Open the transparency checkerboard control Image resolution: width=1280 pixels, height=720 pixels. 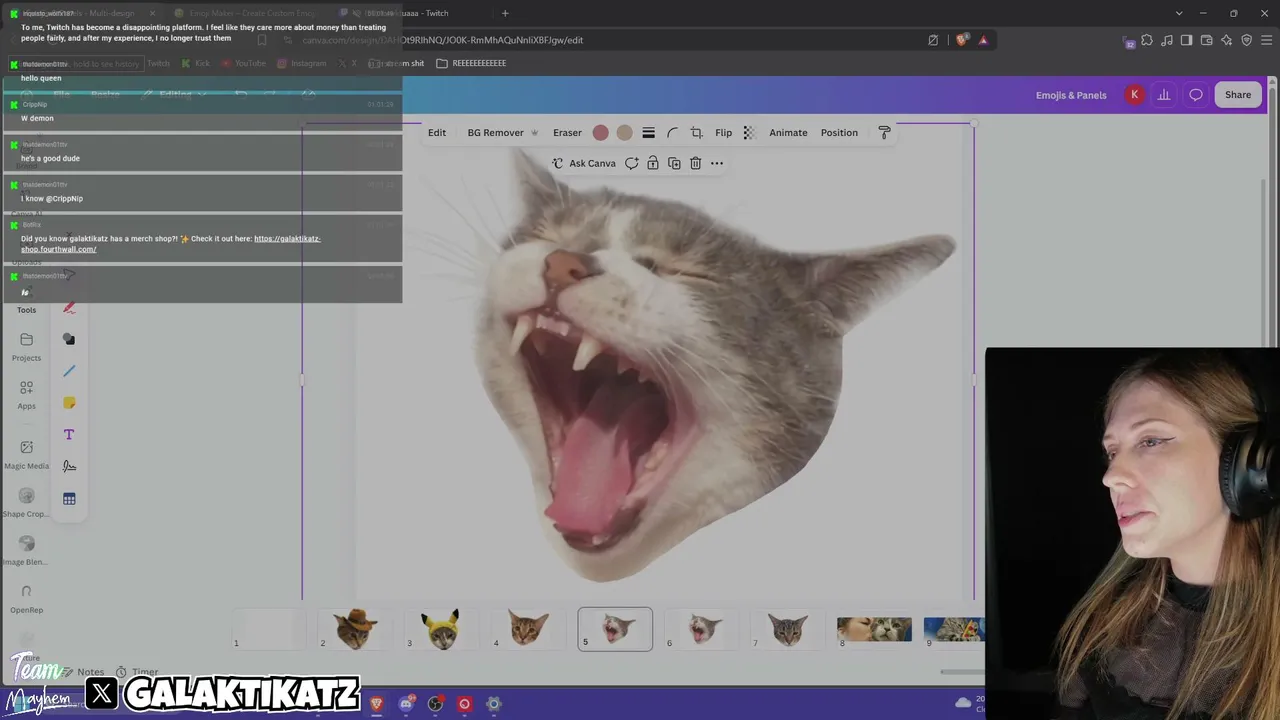pyautogui.click(x=748, y=132)
